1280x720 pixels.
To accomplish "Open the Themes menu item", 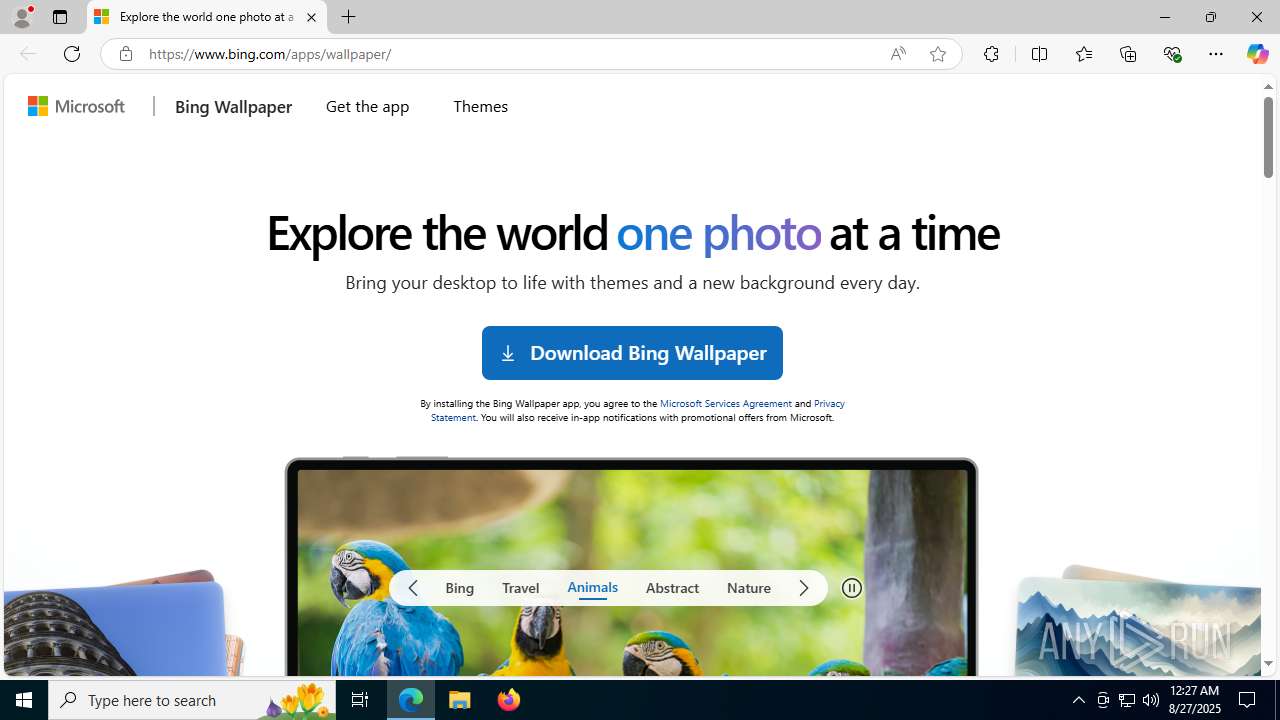I will [x=480, y=106].
